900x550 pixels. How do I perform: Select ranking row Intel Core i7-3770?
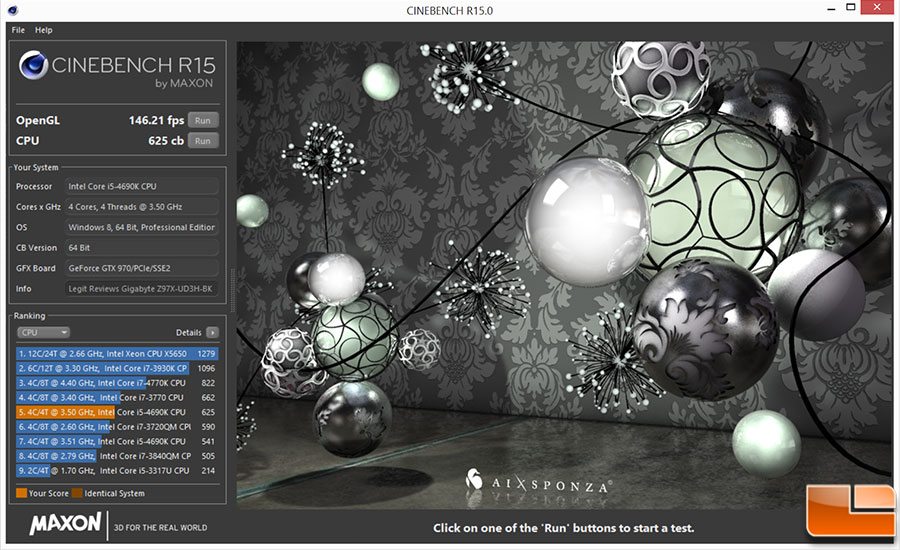(117, 398)
